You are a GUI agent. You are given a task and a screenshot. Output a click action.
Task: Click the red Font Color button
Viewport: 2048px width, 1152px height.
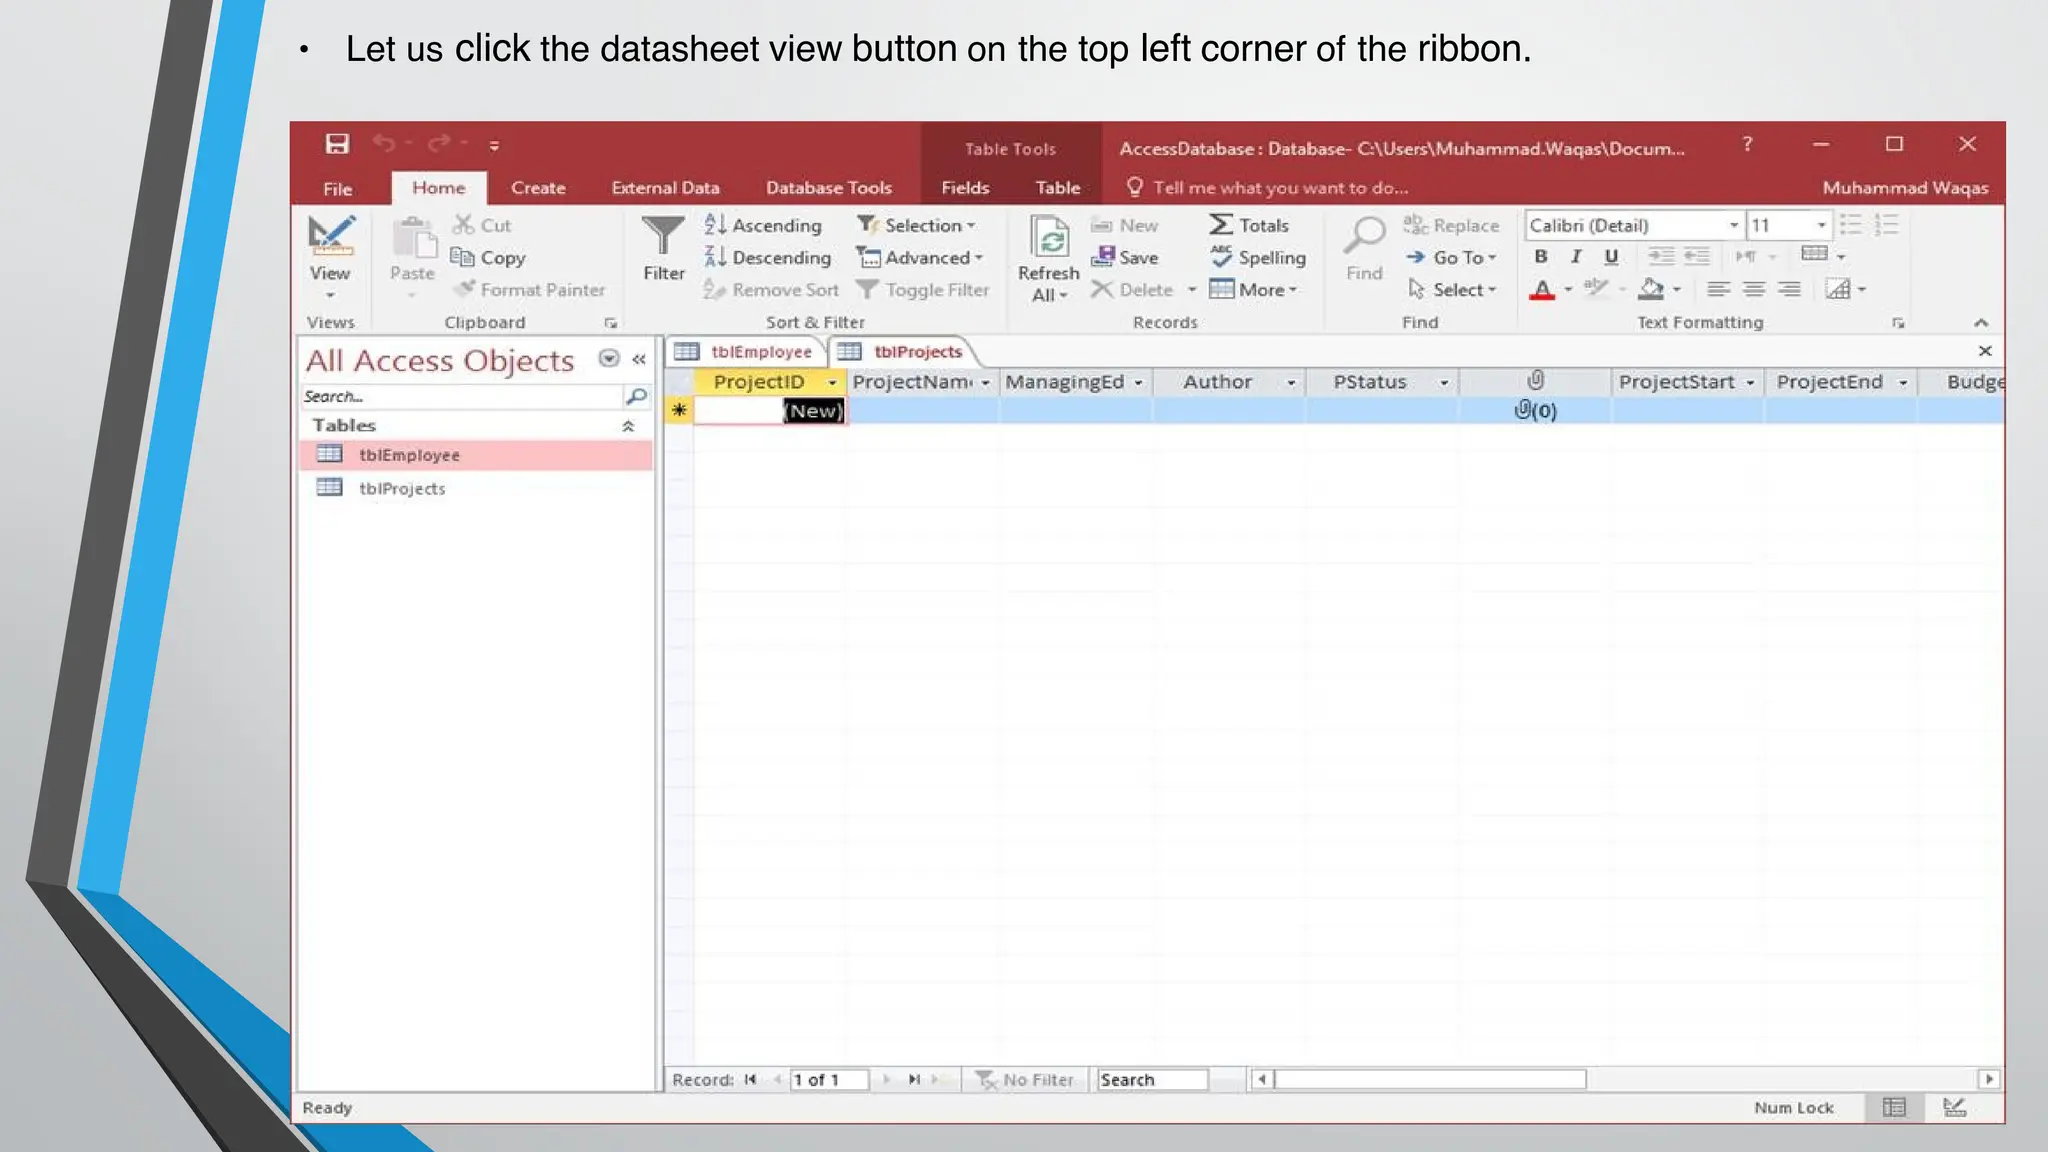pos(1542,290)
